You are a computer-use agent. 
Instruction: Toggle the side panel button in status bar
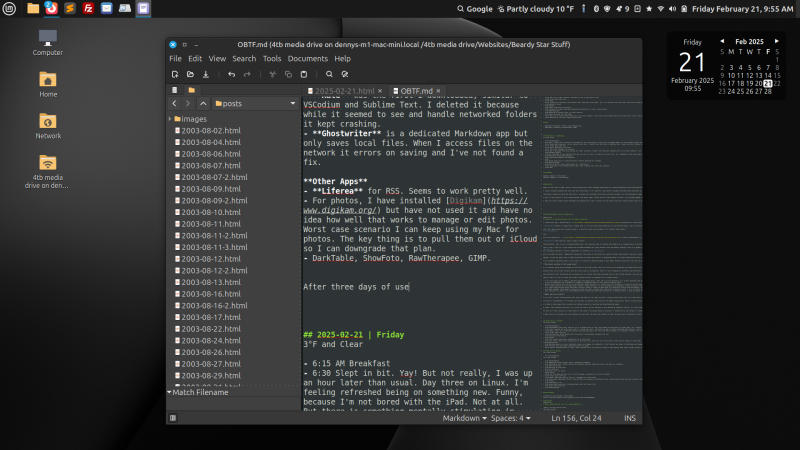[173, 418]
